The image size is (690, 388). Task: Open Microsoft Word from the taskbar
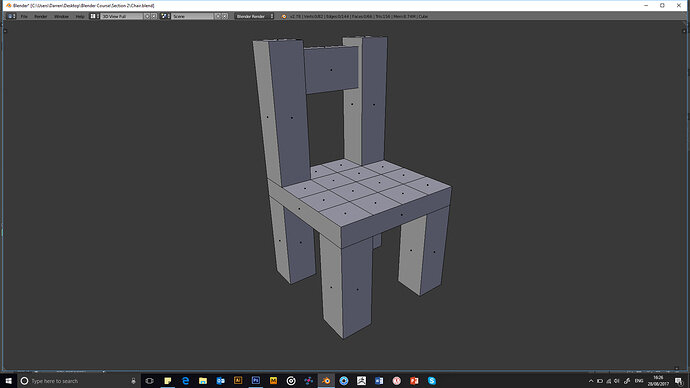coord(379,381)
